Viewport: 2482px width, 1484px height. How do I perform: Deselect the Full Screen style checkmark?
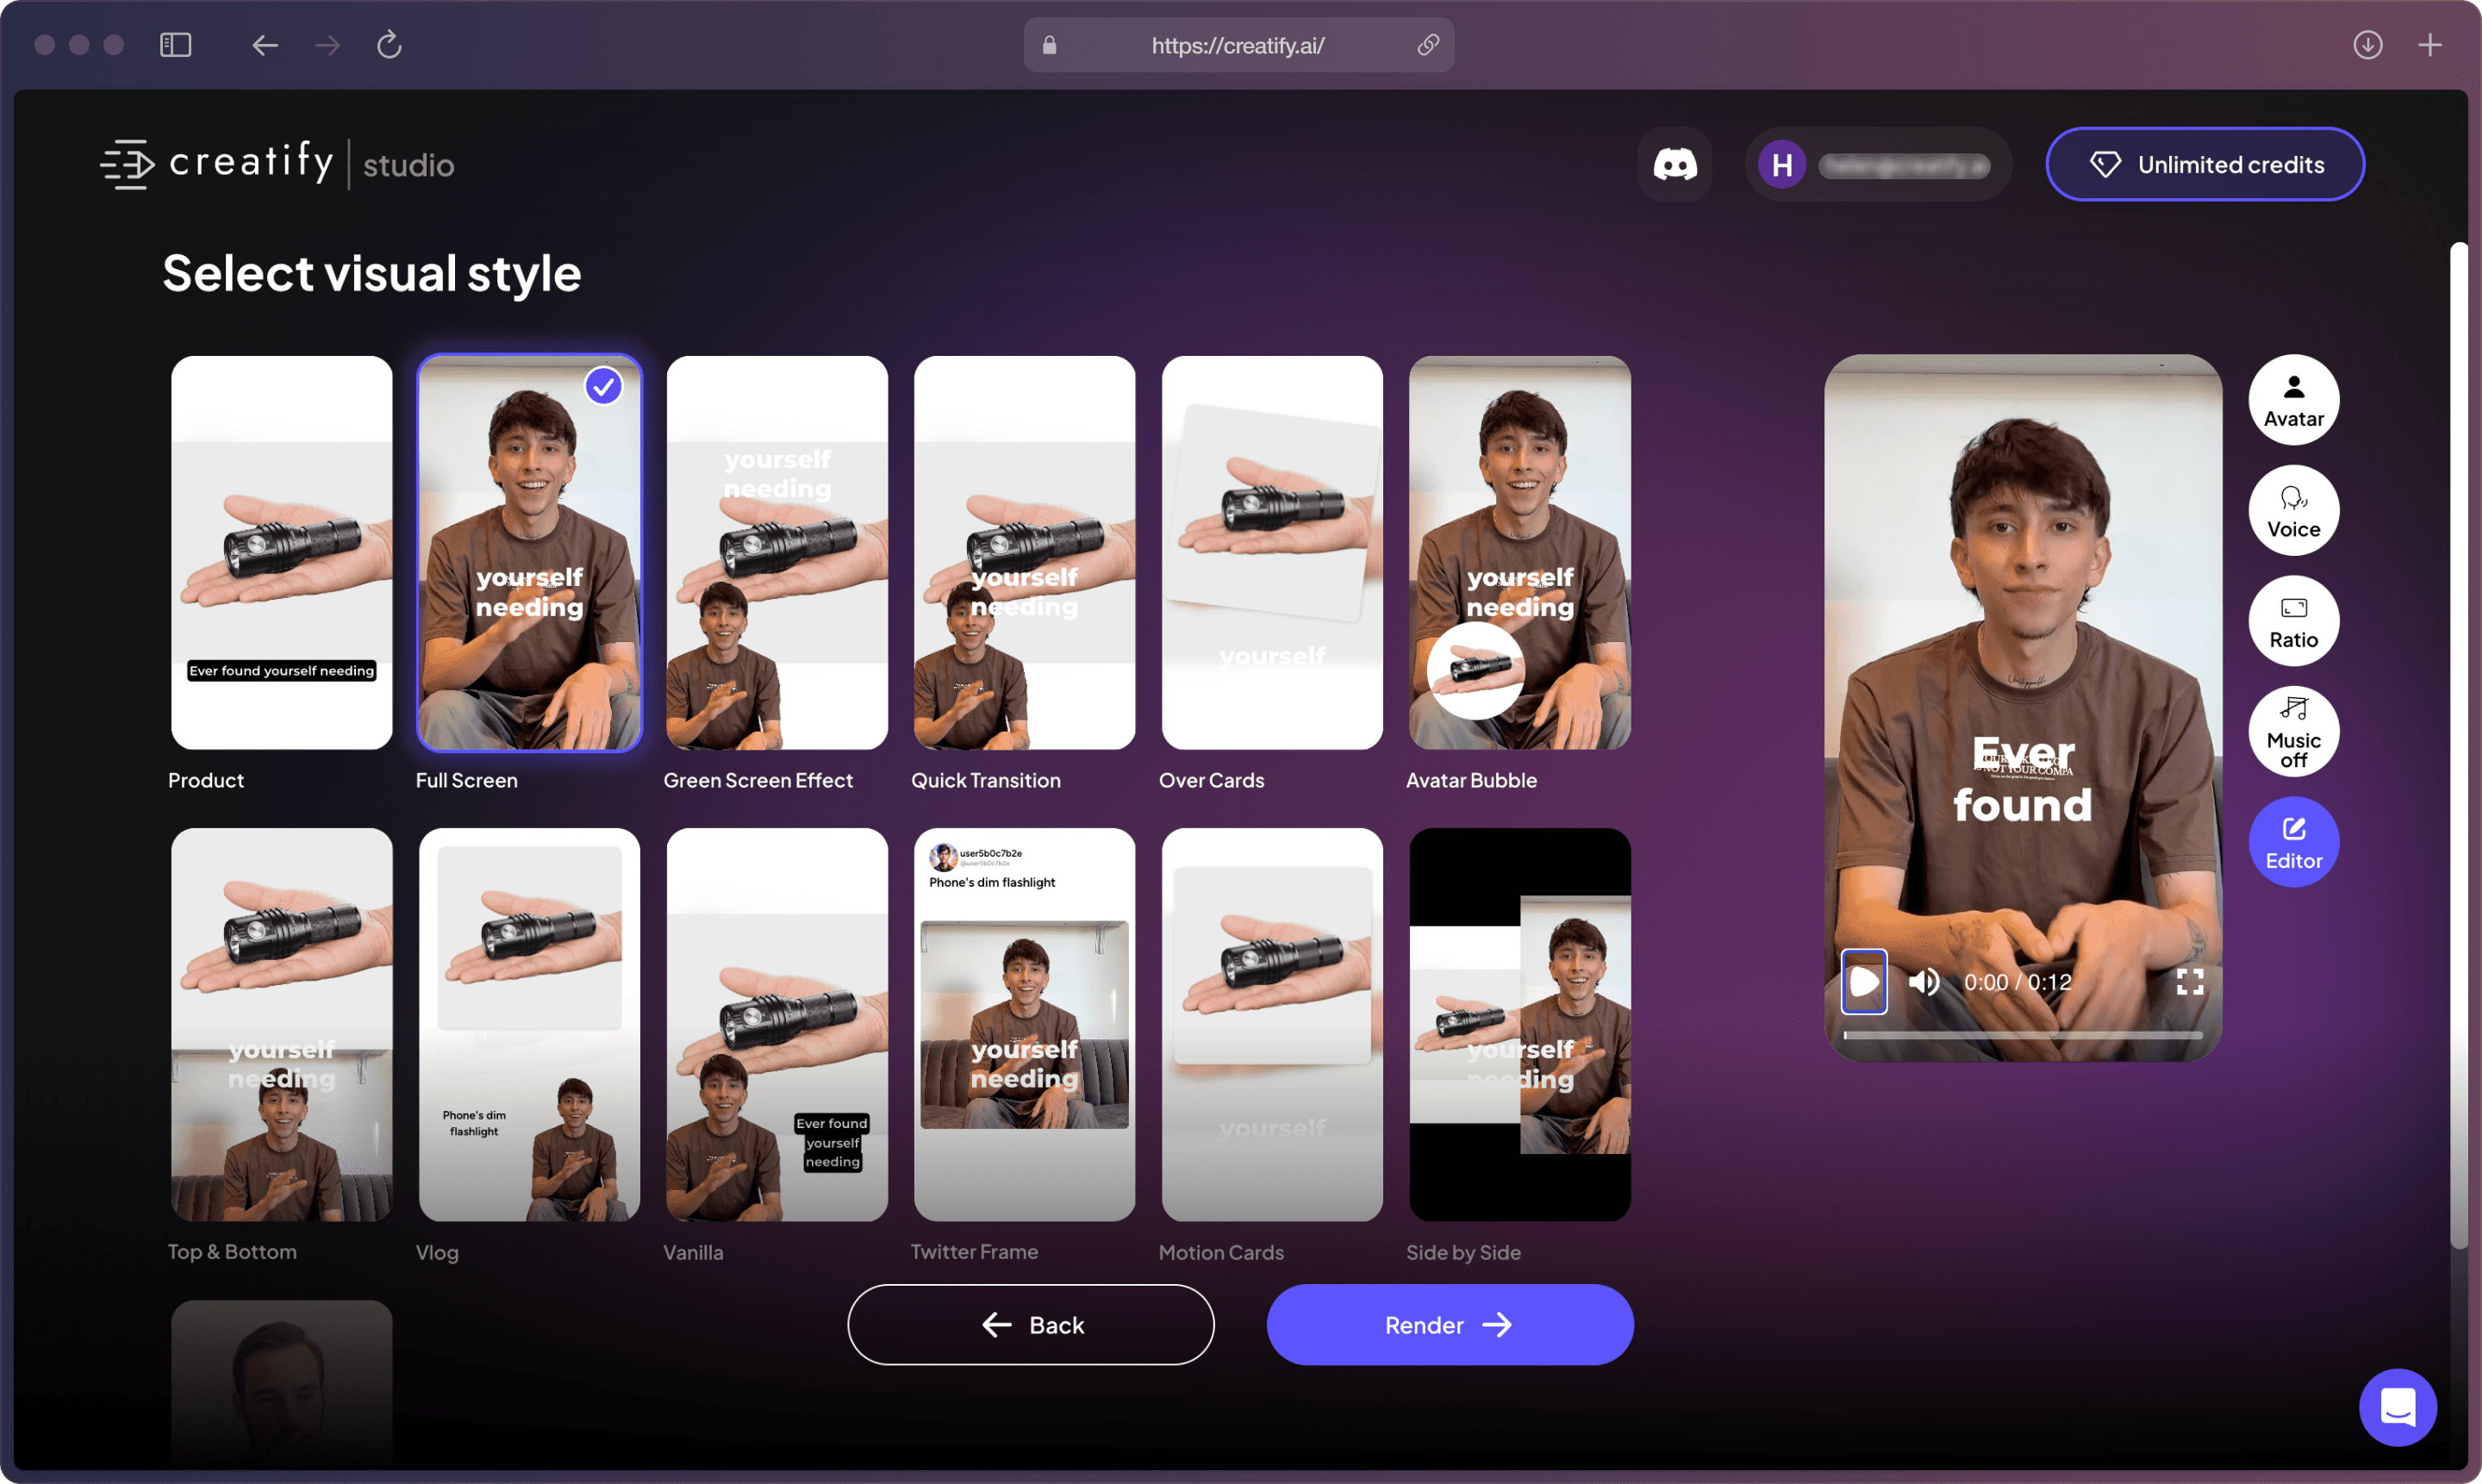pyautogui.click(x=603, y=386)
